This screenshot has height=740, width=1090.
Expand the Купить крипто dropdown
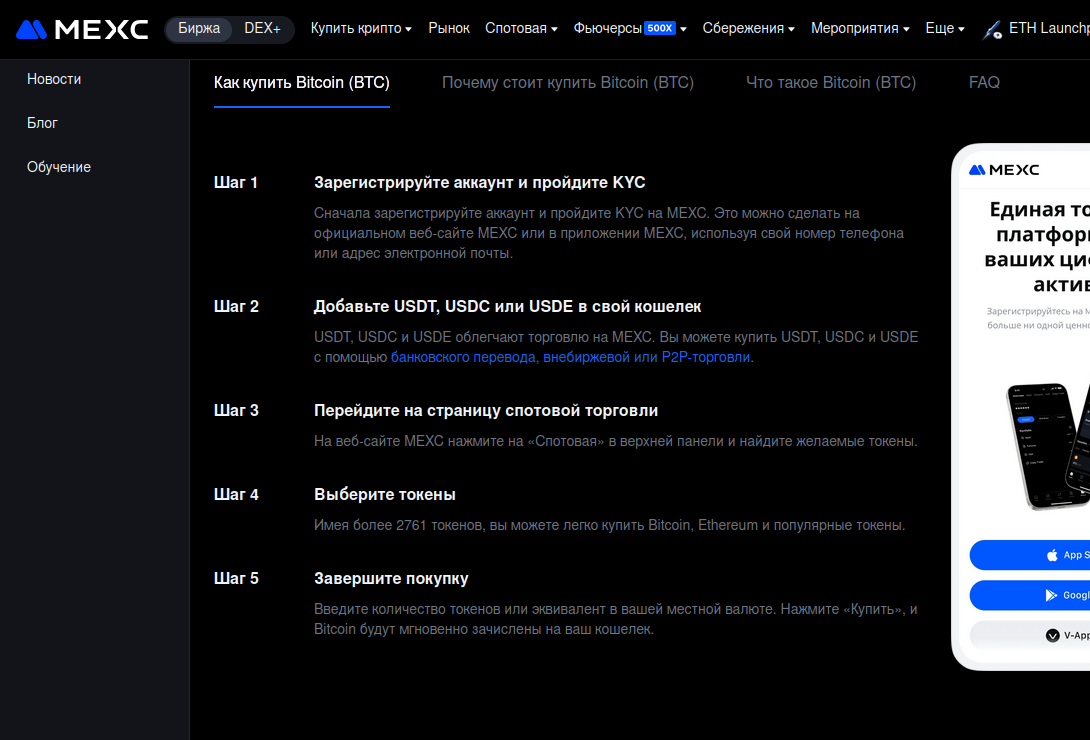click(x=361, y=28)
